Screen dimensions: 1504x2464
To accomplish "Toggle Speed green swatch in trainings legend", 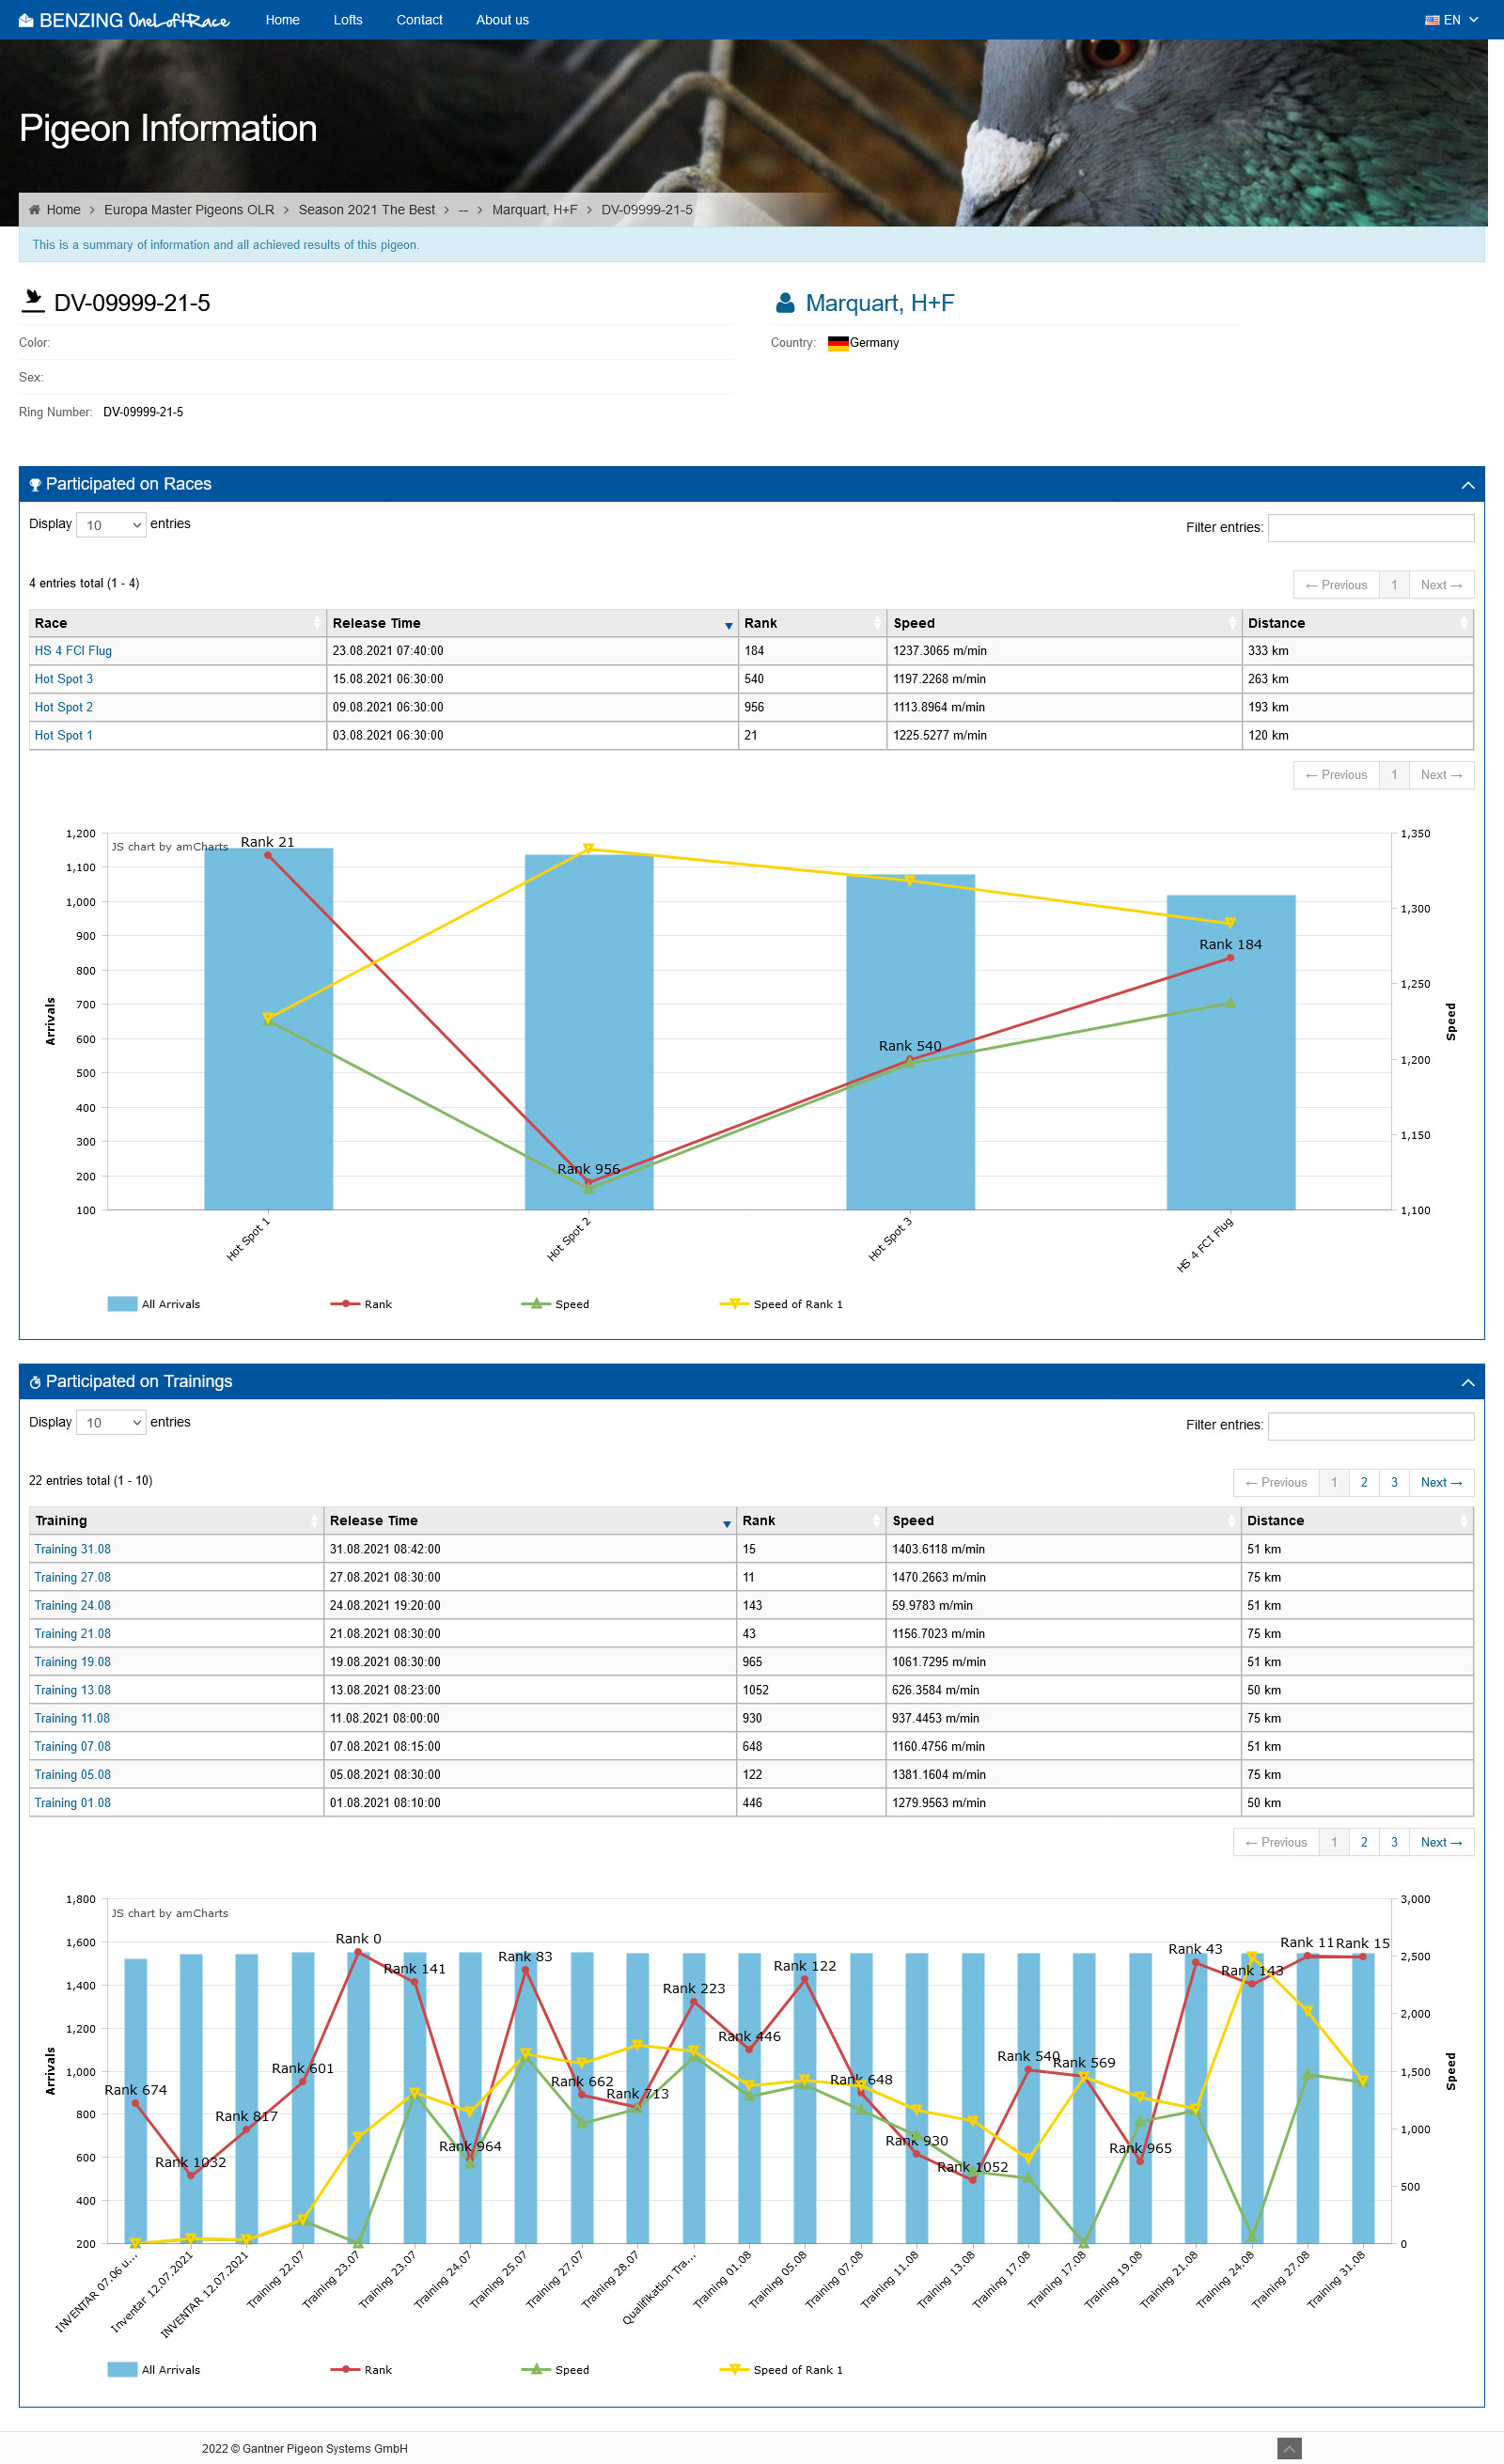I will click(x=536, y=2369).
